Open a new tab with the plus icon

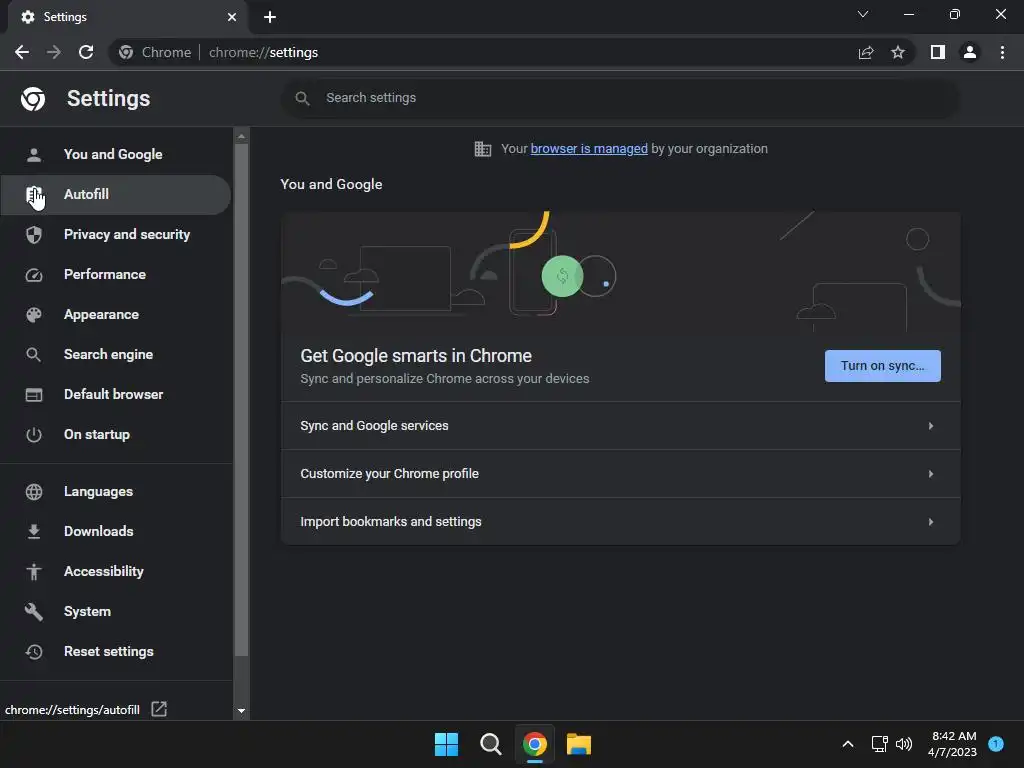click(x=270, y=17)
